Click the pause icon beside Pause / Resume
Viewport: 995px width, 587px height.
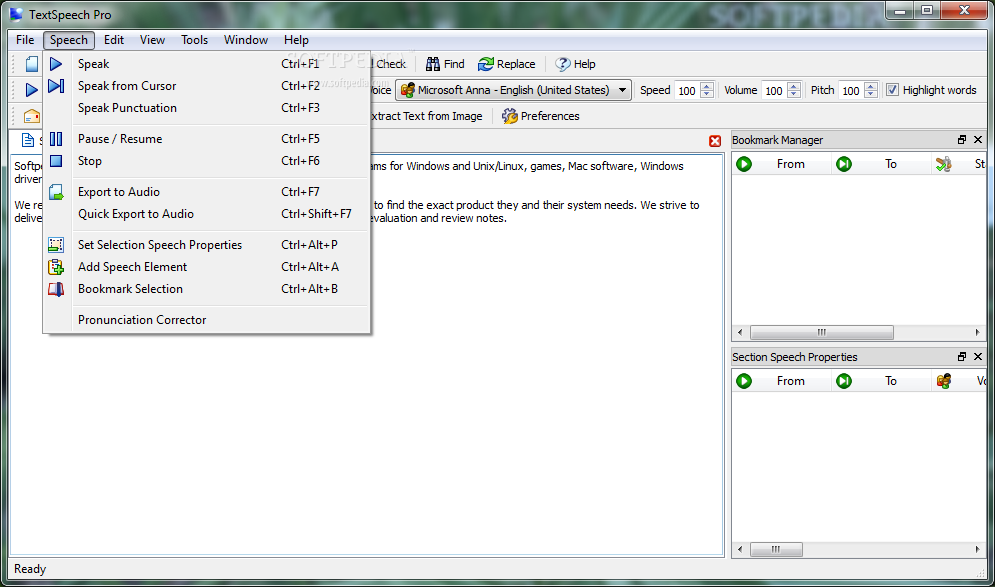pyautogui.click(x=56, y=139)
